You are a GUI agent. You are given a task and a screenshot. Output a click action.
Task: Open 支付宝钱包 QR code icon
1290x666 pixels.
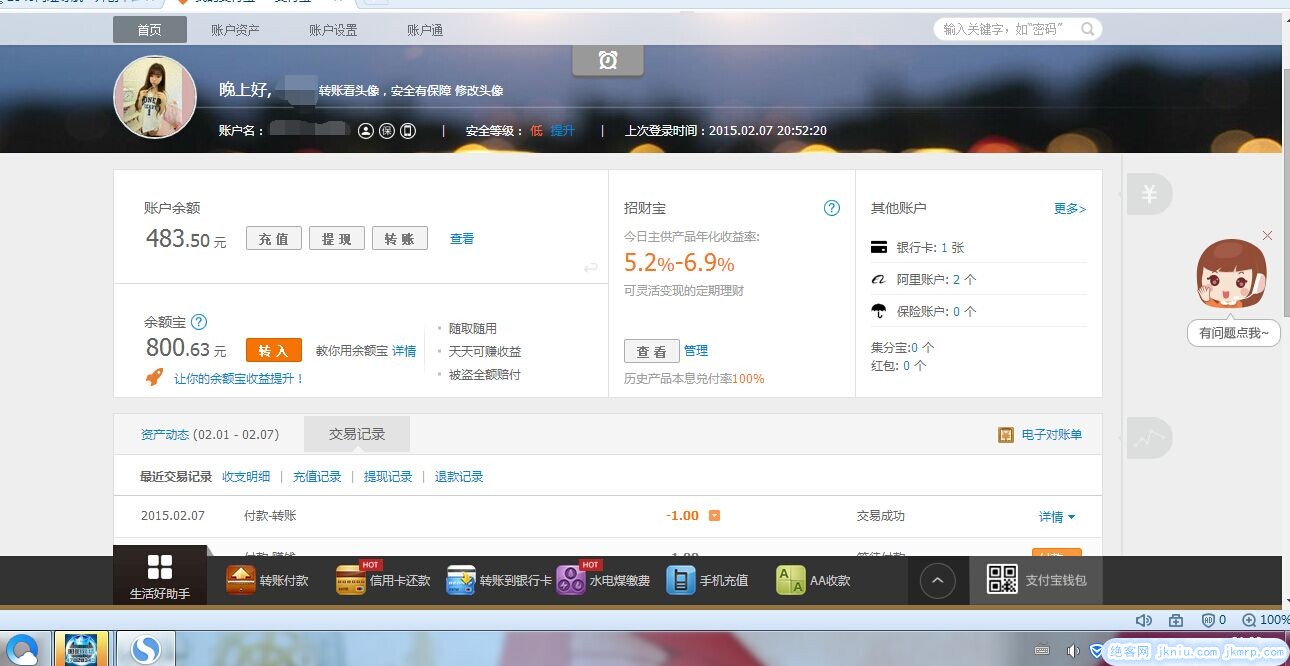(1003, 580)
